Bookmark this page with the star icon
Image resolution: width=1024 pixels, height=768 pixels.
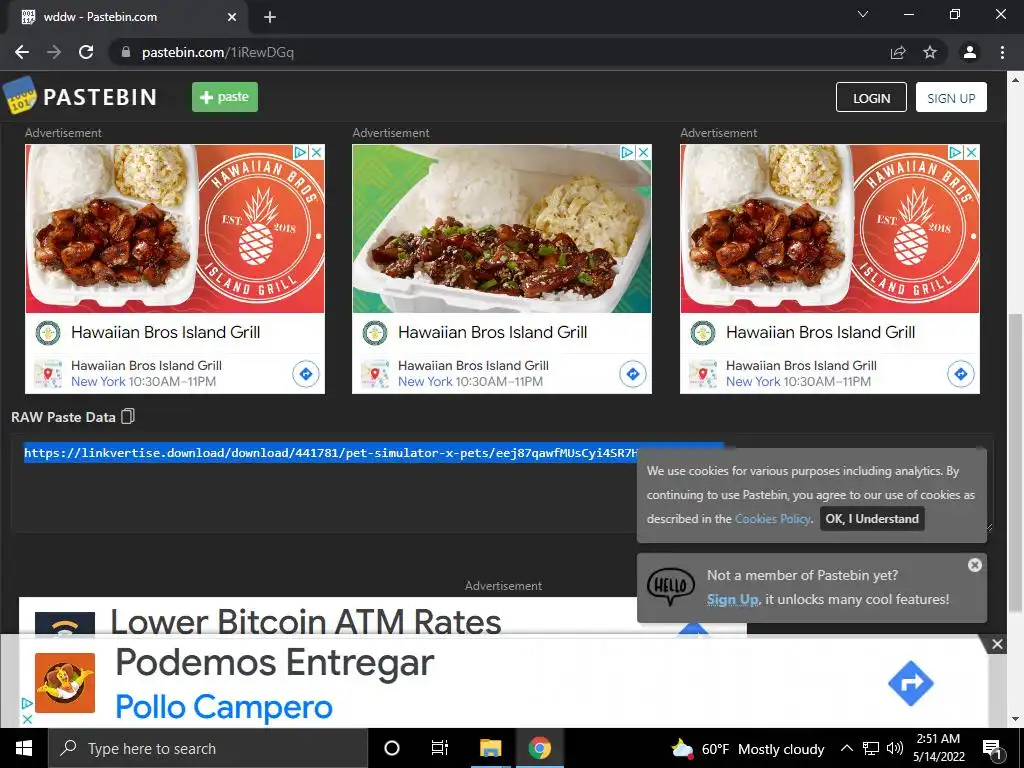click(930, 52)
